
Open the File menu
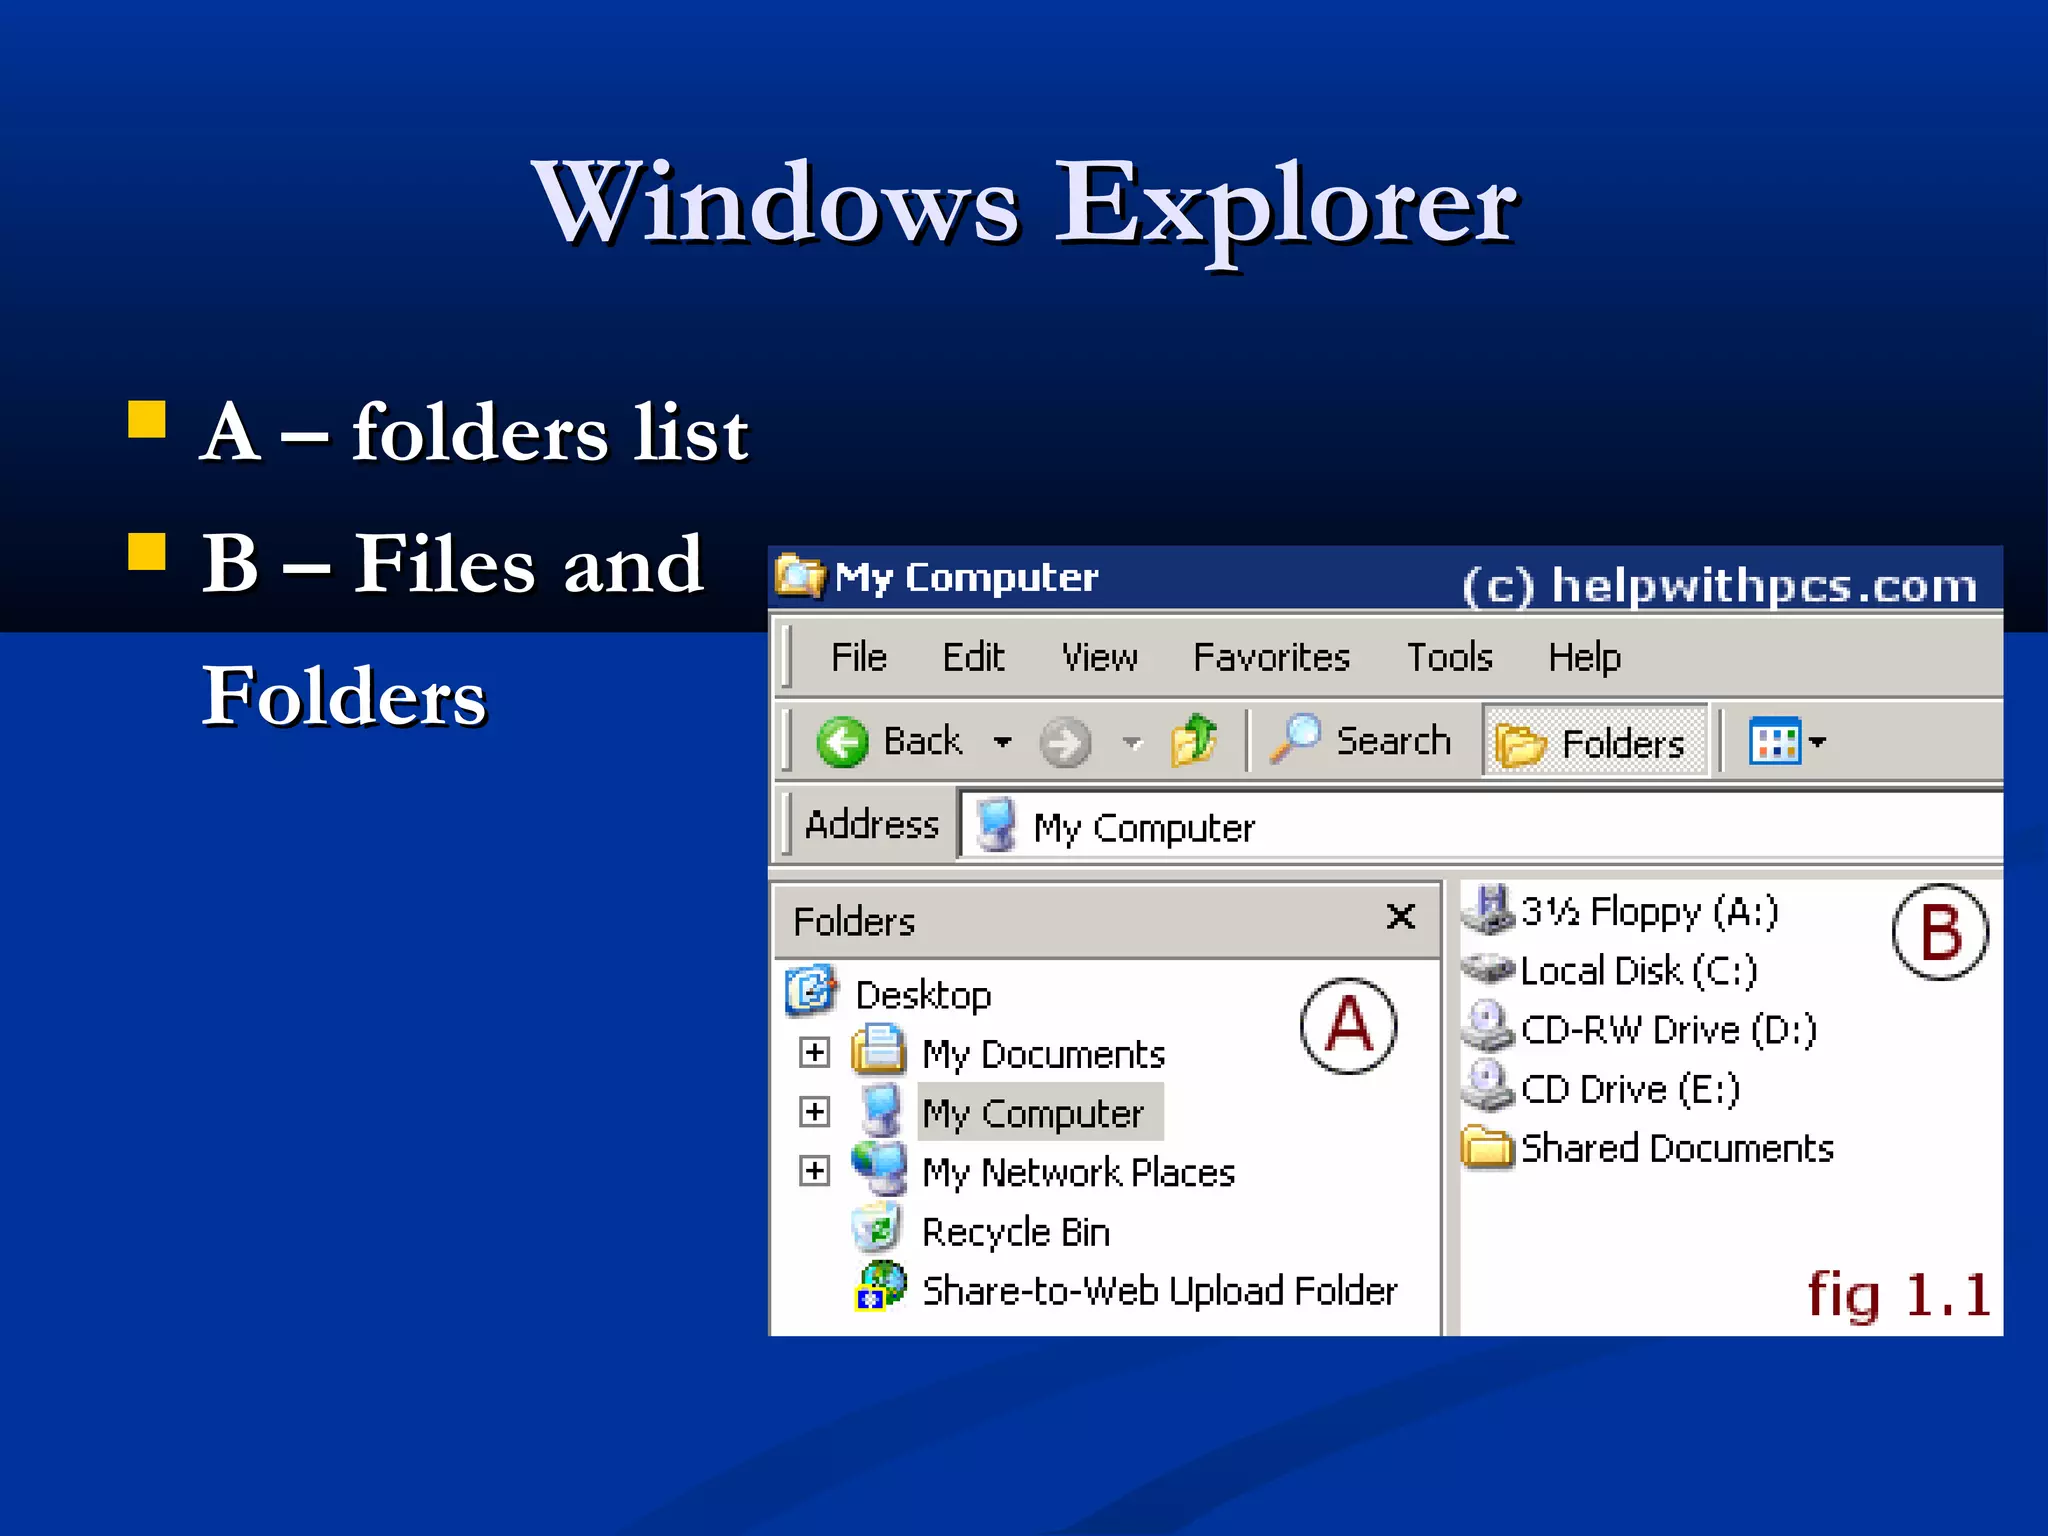click(x=859, y=657)
